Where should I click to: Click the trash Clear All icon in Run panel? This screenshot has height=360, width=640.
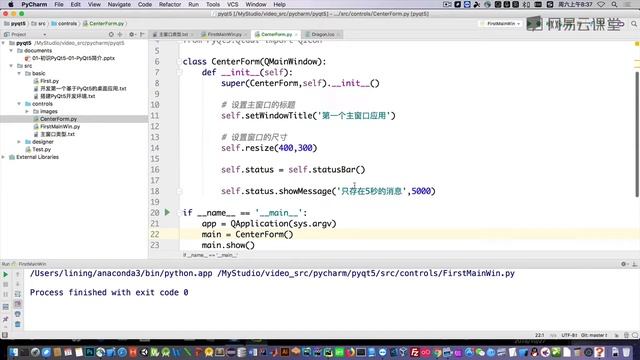tap(18, 324)
